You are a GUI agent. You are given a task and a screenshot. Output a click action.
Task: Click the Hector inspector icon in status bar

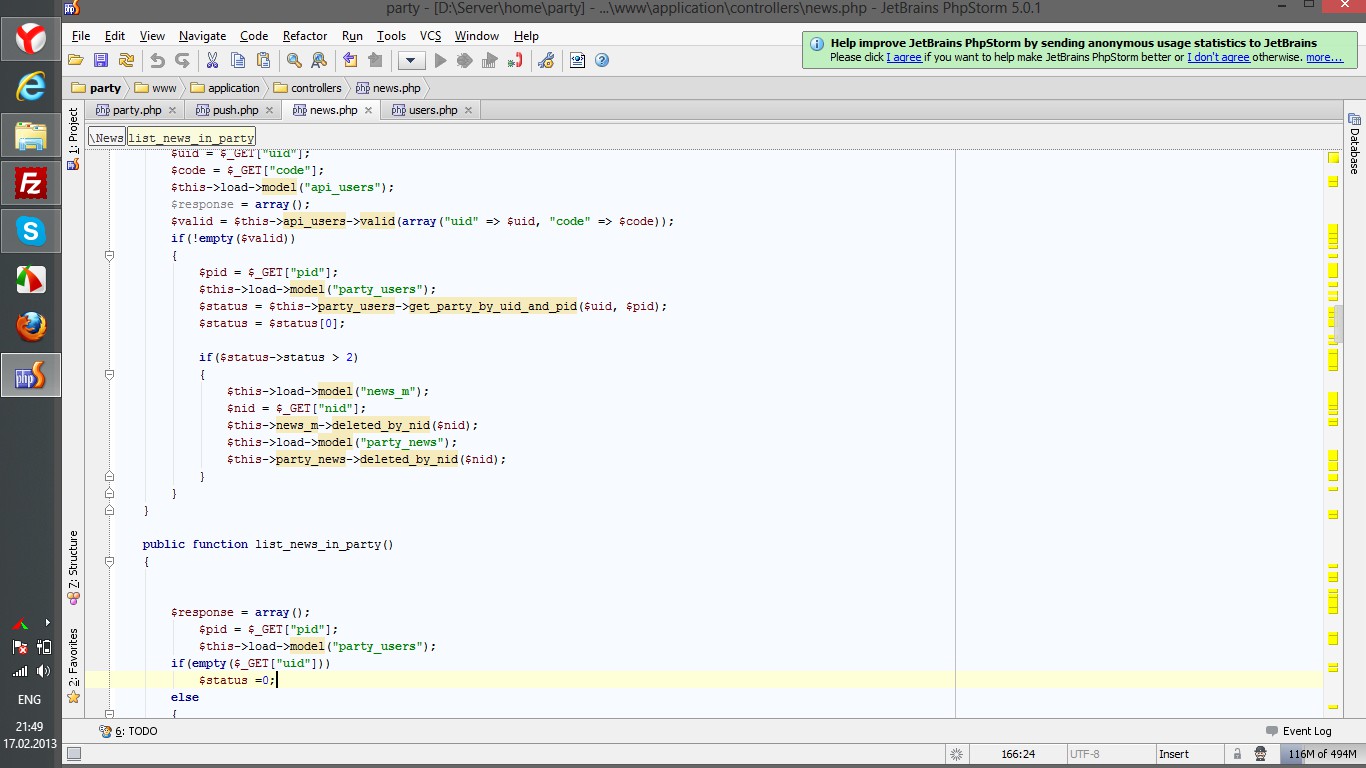click(x=1261, y=754)
